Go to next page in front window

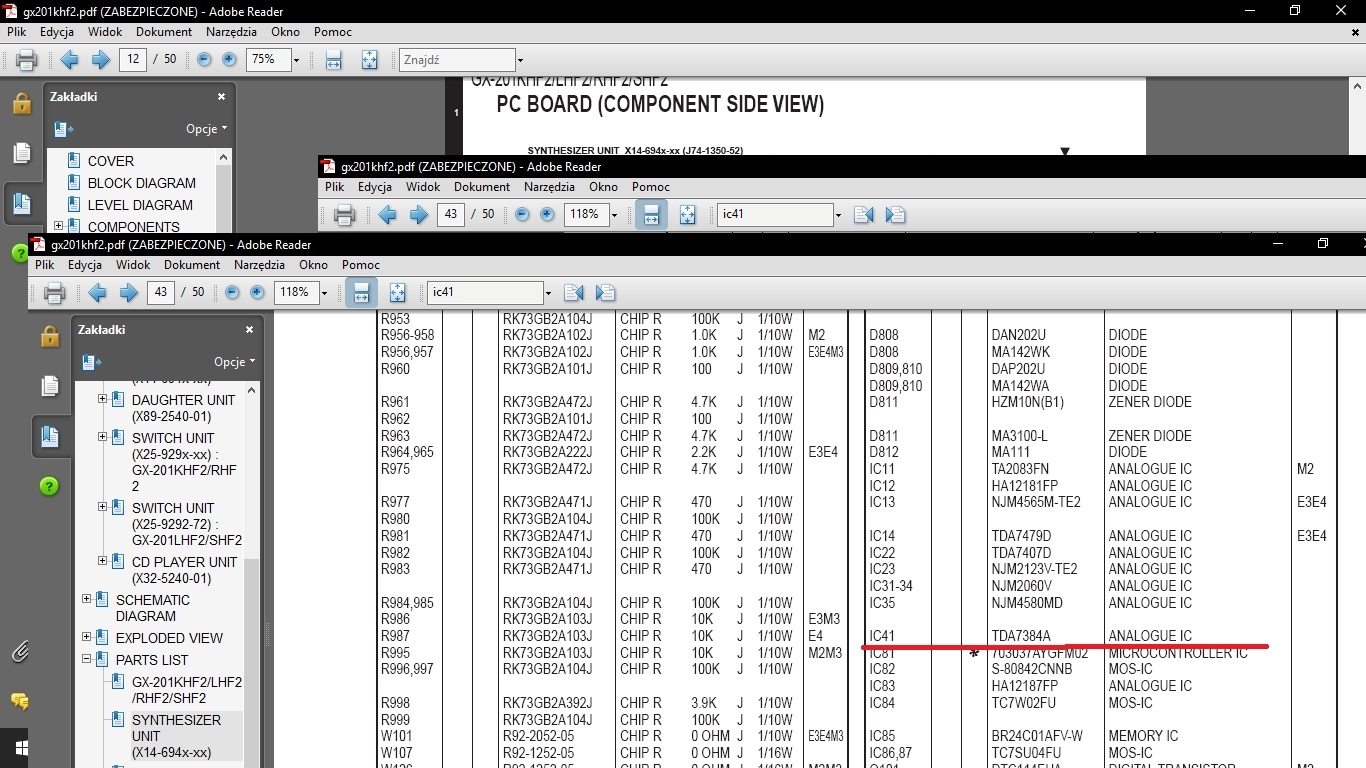pos(129,293)
